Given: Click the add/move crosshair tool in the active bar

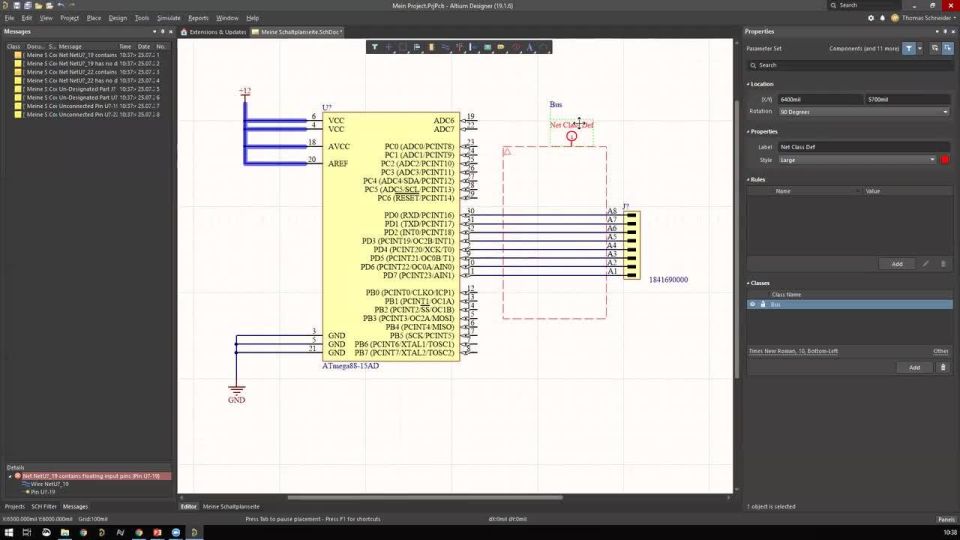Looking at the screenshot, I should point(389,47).
